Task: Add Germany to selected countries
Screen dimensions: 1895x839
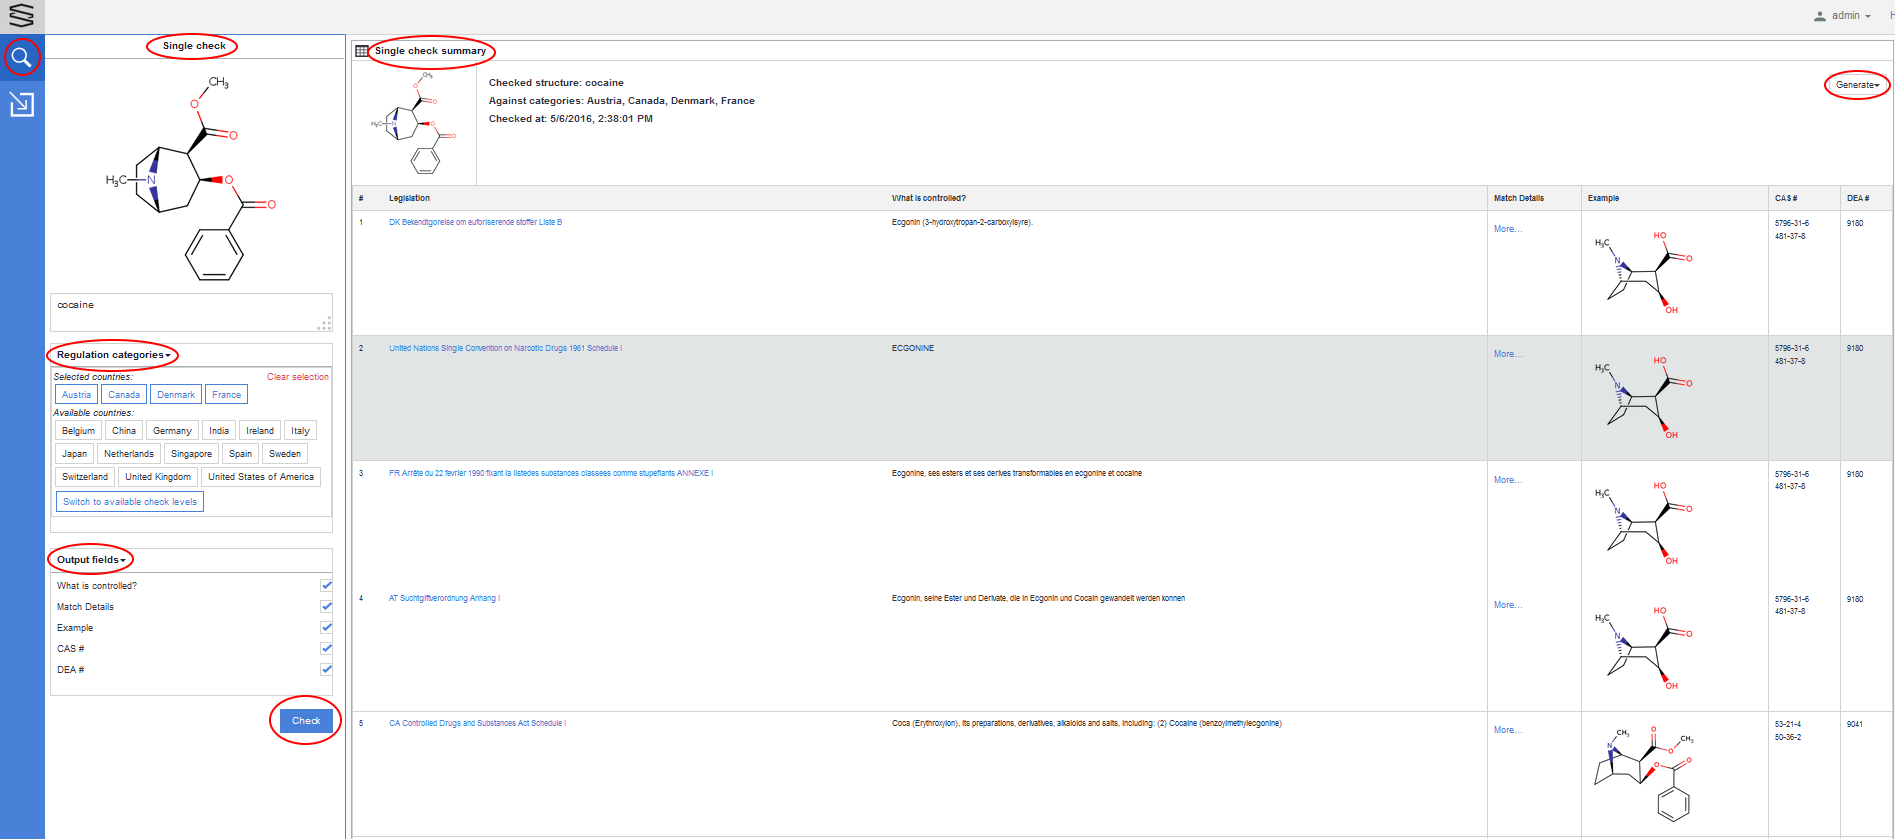Action: click(x=172, y=430)
